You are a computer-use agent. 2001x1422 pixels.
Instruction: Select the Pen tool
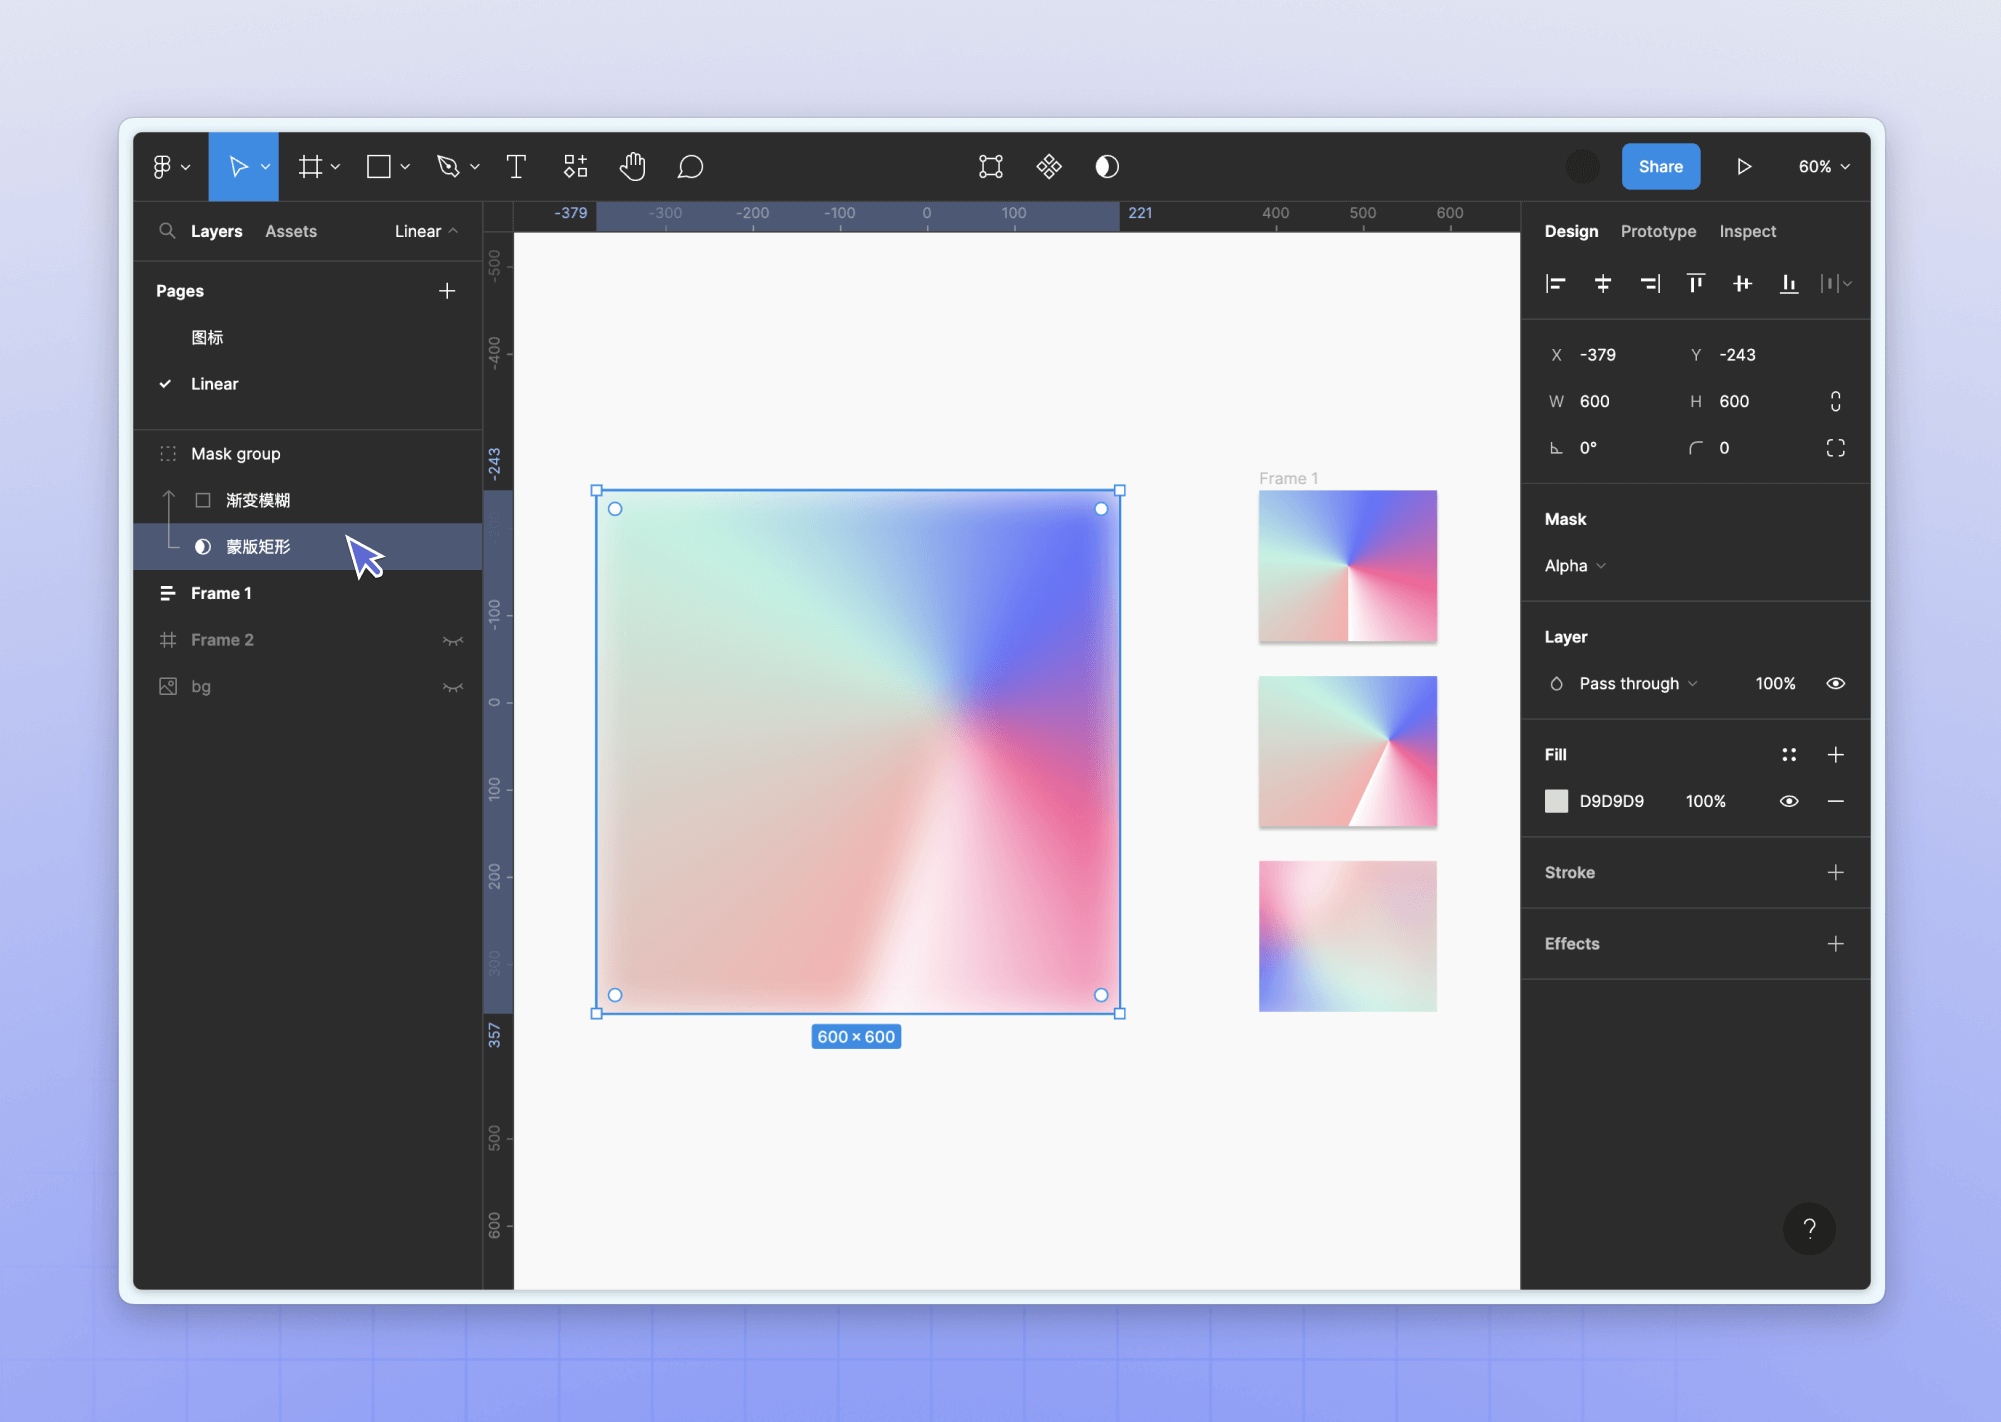click(x=453, y=166)
